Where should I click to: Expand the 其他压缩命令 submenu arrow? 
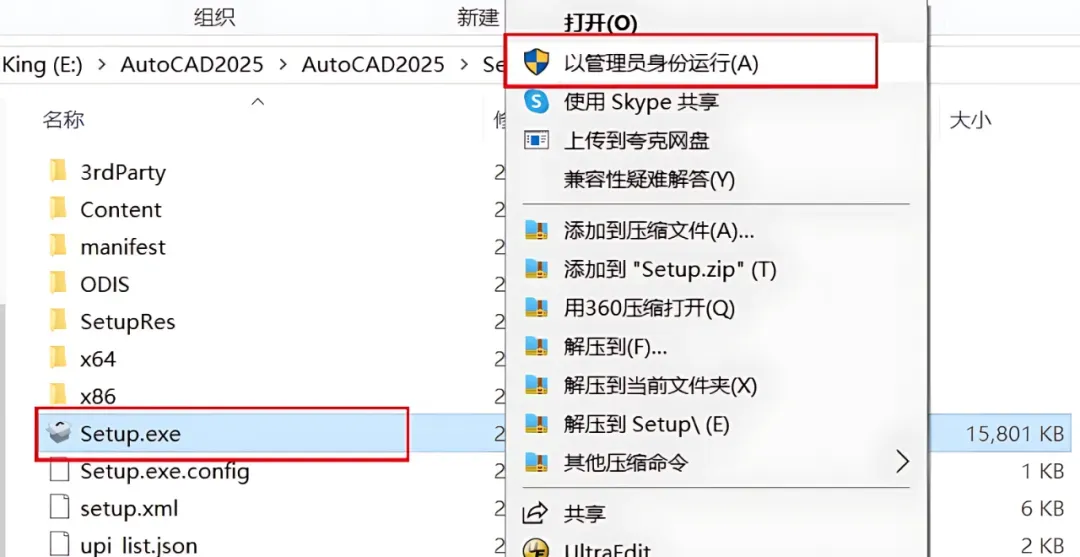tap(902, 462)
